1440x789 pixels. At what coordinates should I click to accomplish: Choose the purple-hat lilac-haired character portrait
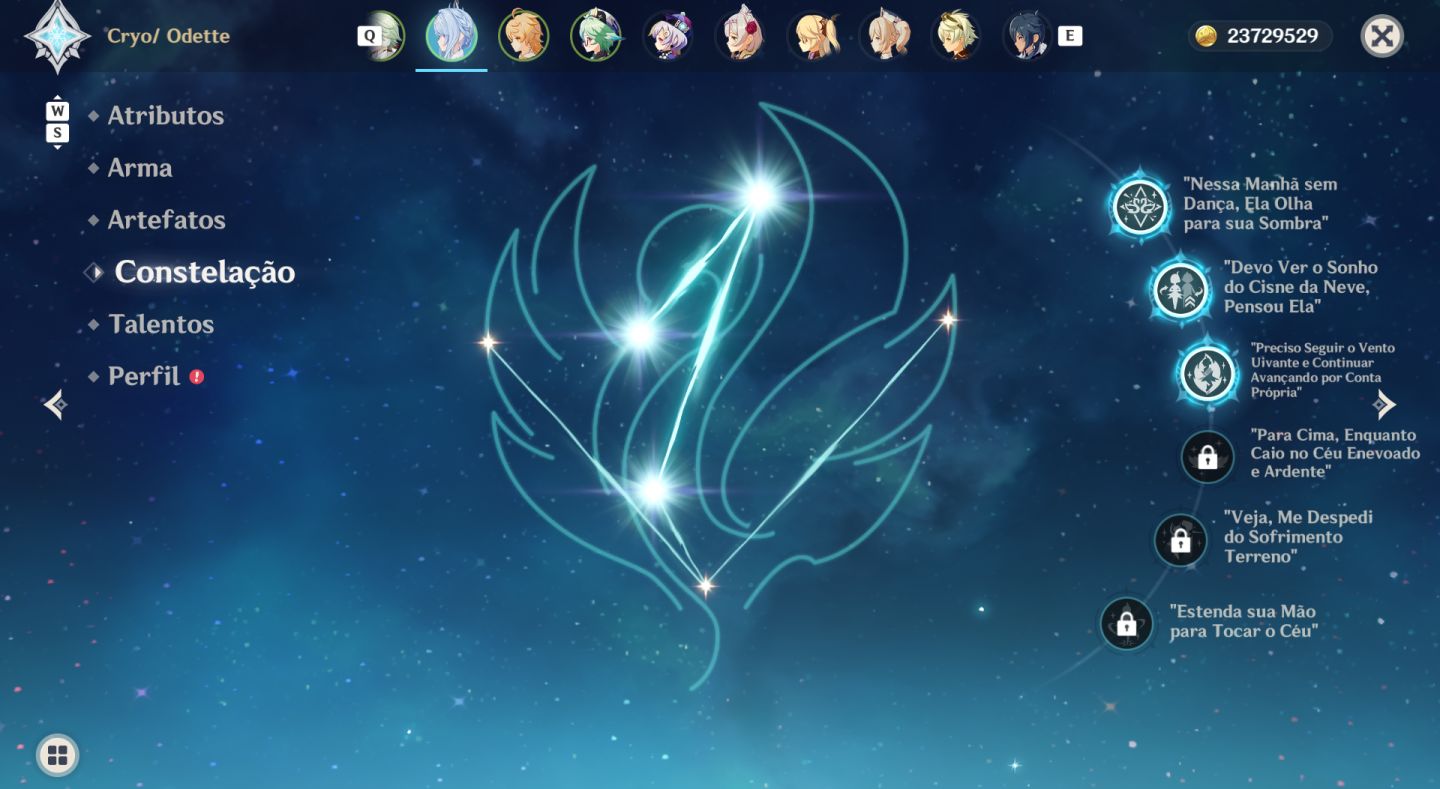pyautogui.click(x=668, y=36)
